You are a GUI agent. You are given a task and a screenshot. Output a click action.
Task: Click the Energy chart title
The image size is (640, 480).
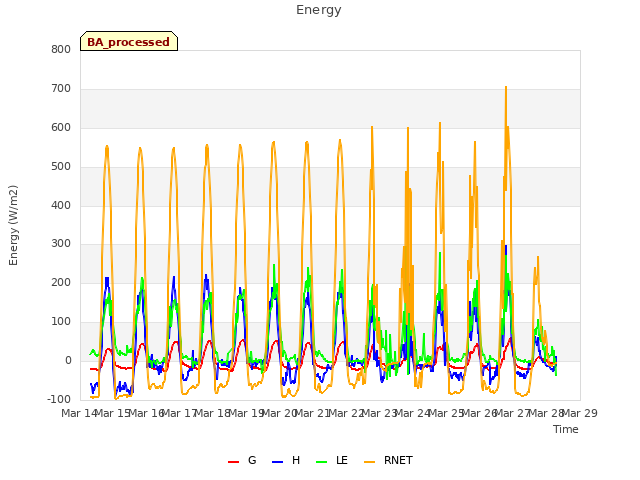pos(318,10)
